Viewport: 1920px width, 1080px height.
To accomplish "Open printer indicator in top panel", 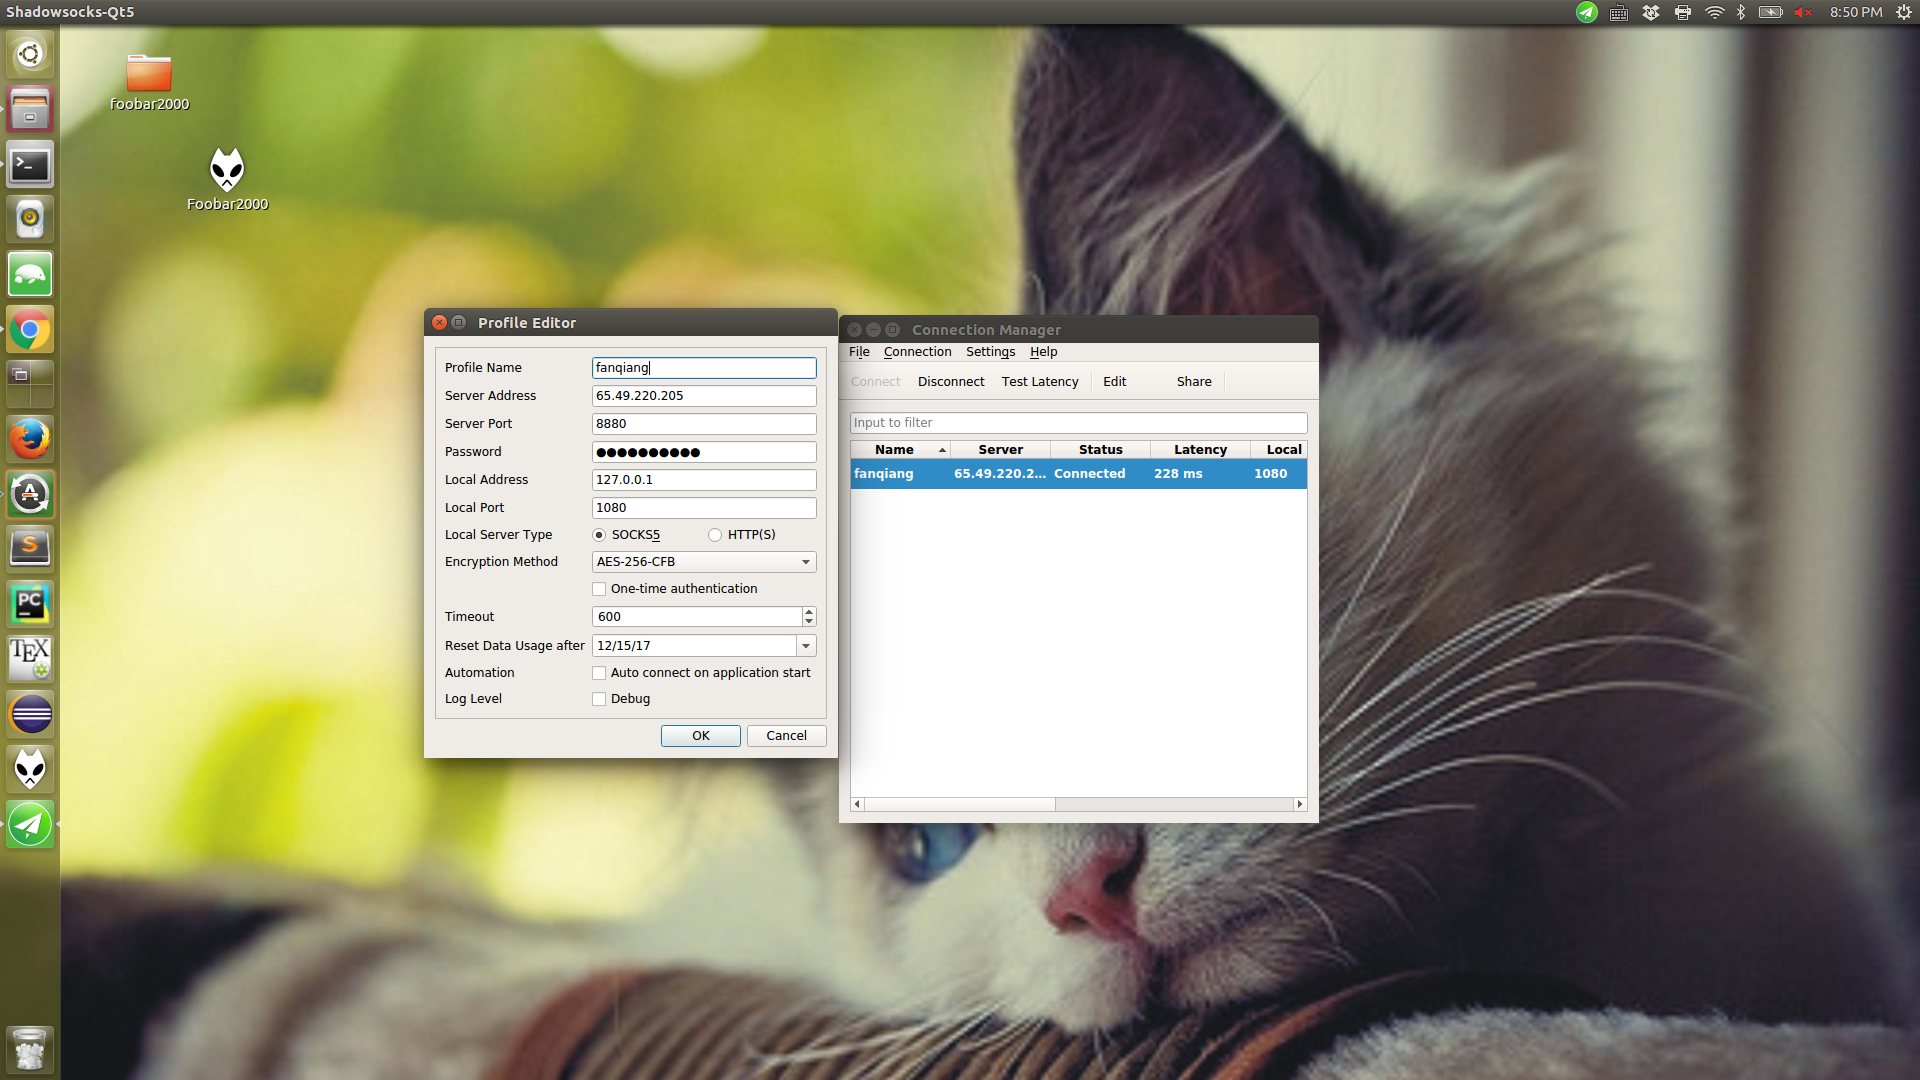I will coord(1683,12).
